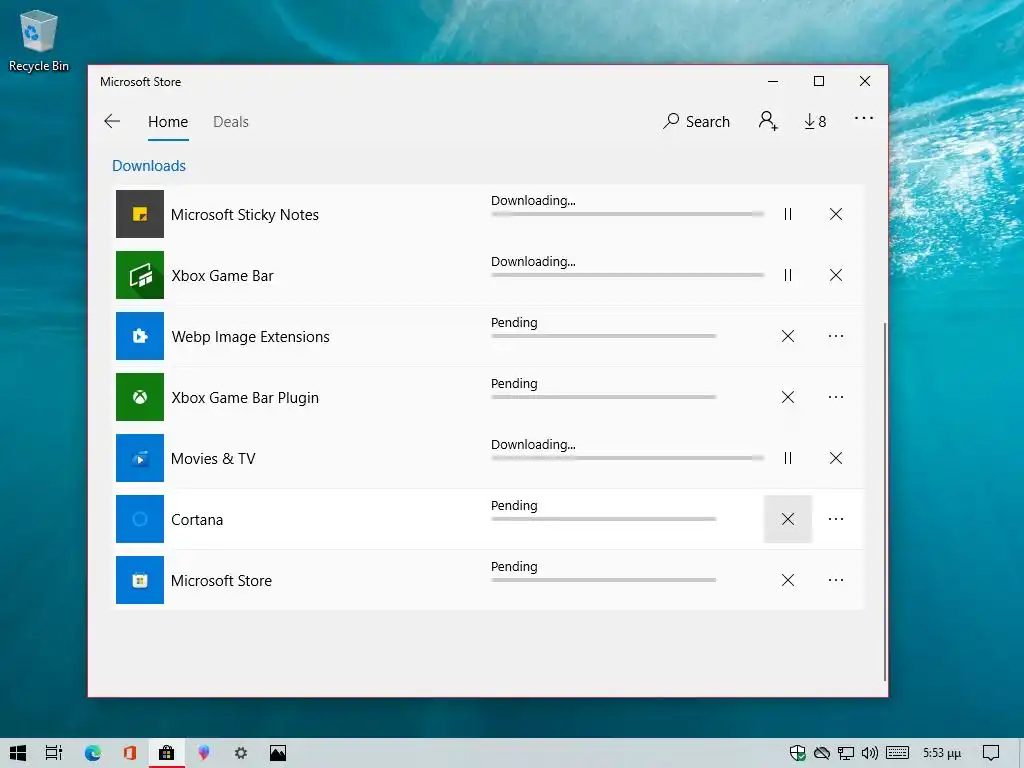Screen dimensions: 1024x768
Task: Open the OneDrive cloud tray icon
Action: 822,753
